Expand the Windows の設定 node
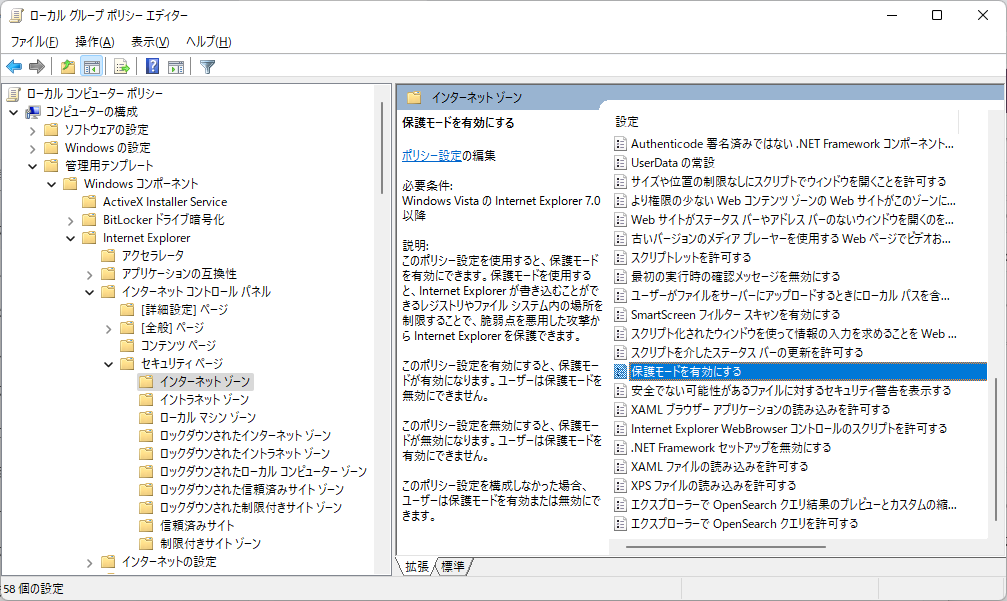Image resolution: width=1007 pixels, height=601 pixels. pos(33,148)
